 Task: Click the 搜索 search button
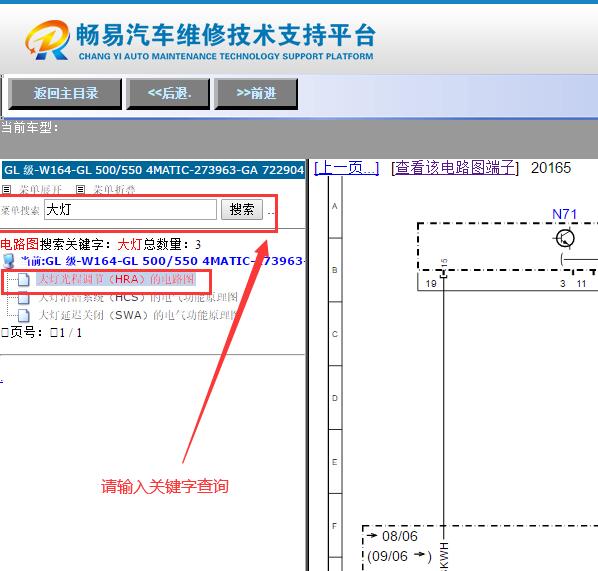point(242,209)
